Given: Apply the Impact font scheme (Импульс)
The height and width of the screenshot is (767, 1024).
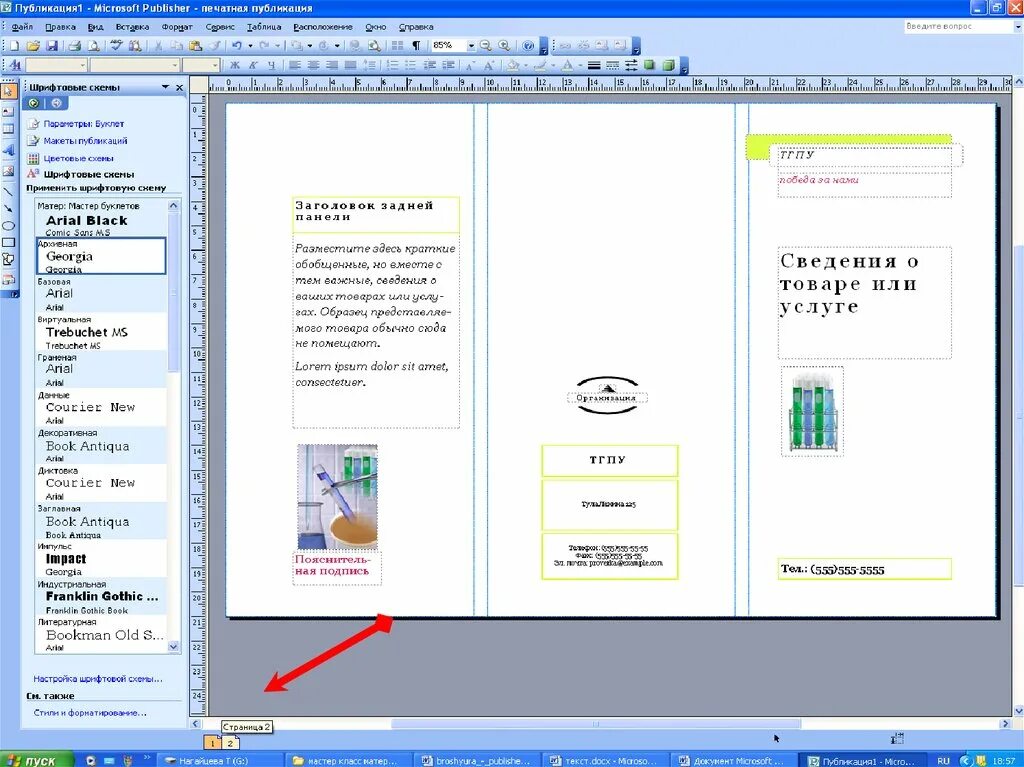Looking at the screenshot, I should 101,559.
